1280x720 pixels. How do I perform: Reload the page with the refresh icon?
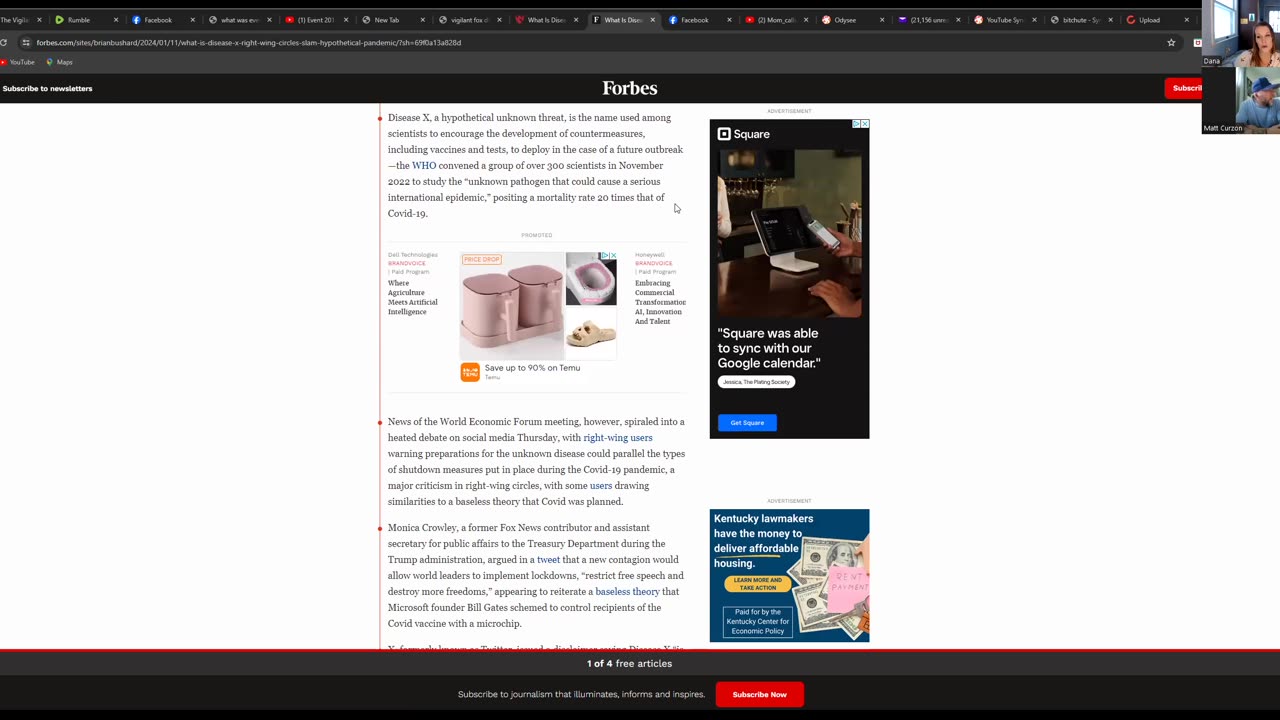click(x=4, y=43)
